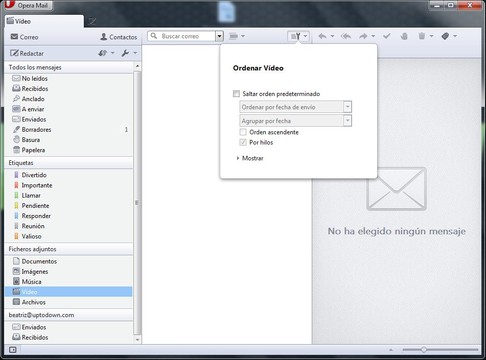Toggle the Orden ascendente checkbox
This screenshot has height=360, width=486.
click(x=243, y=132)
